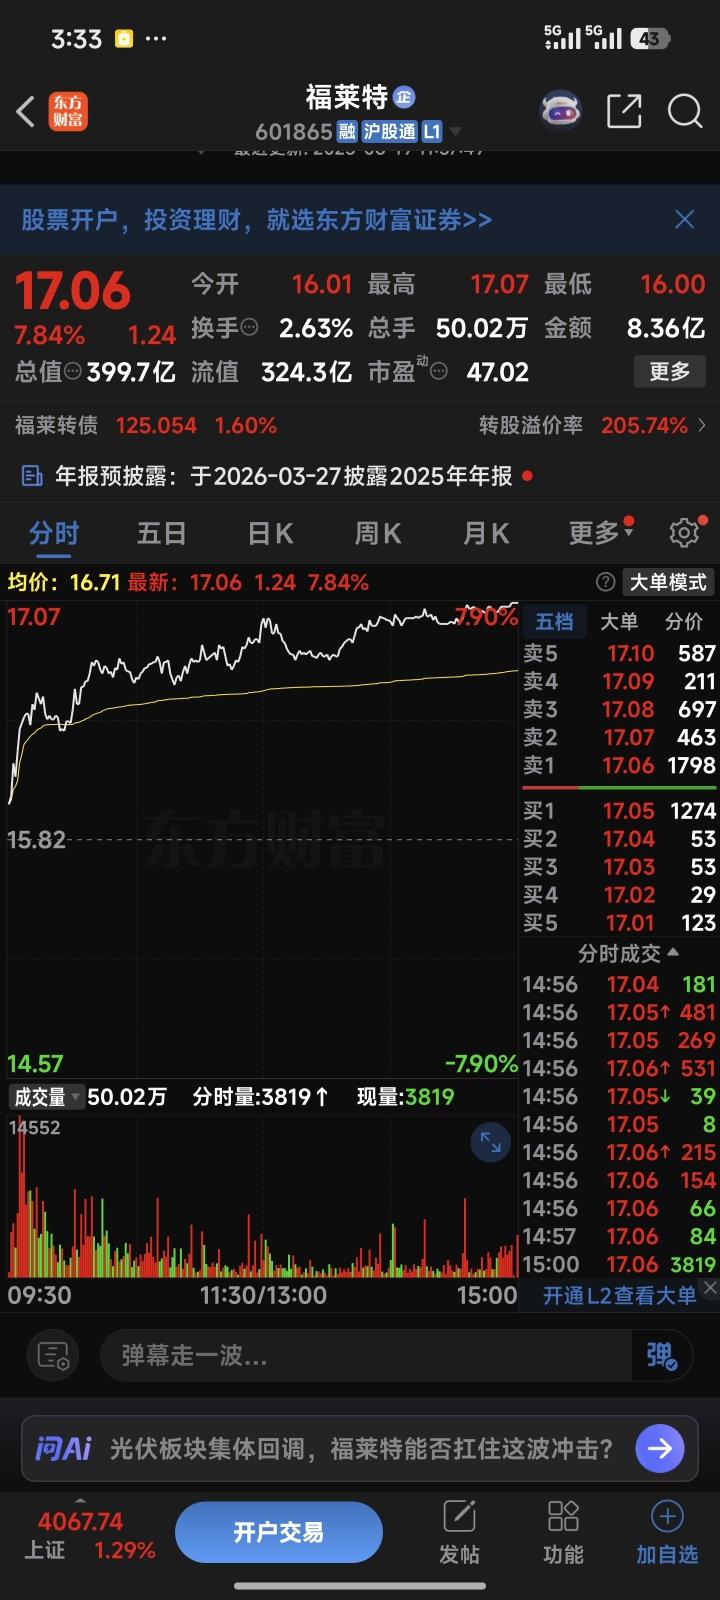Tap the 更多 button in quote summary

(x=670, y=372)
